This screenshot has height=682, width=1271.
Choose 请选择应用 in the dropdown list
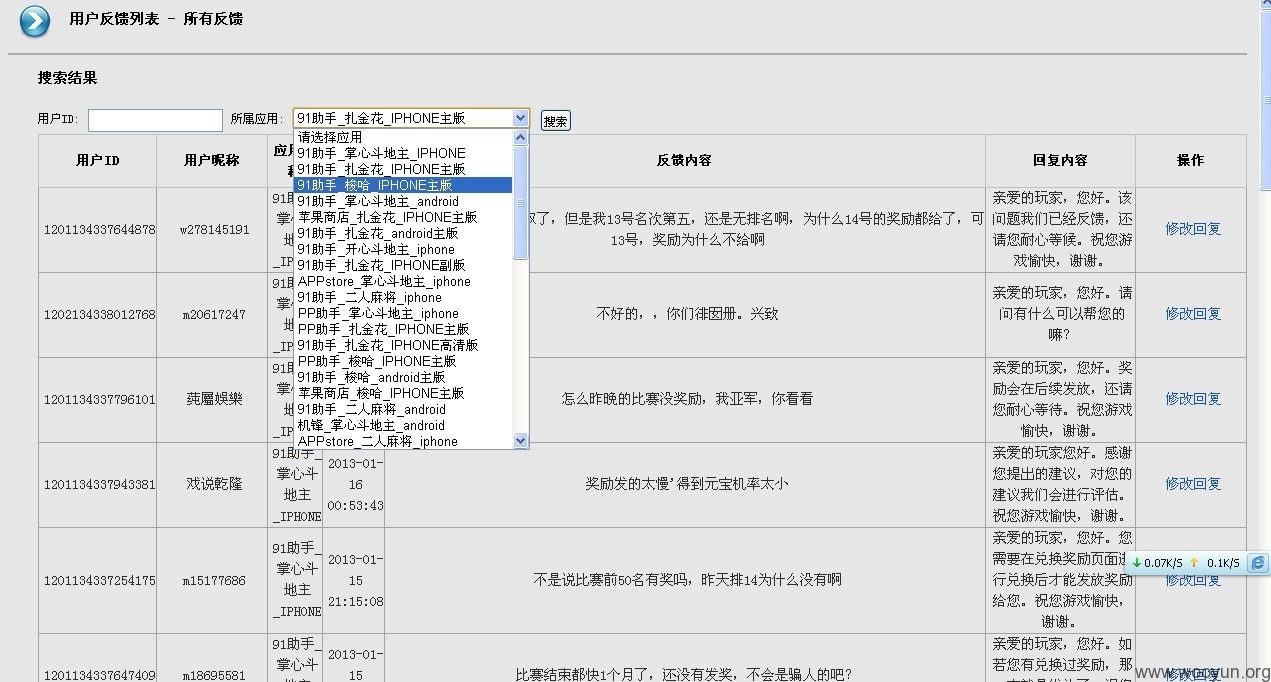[403, 137]
